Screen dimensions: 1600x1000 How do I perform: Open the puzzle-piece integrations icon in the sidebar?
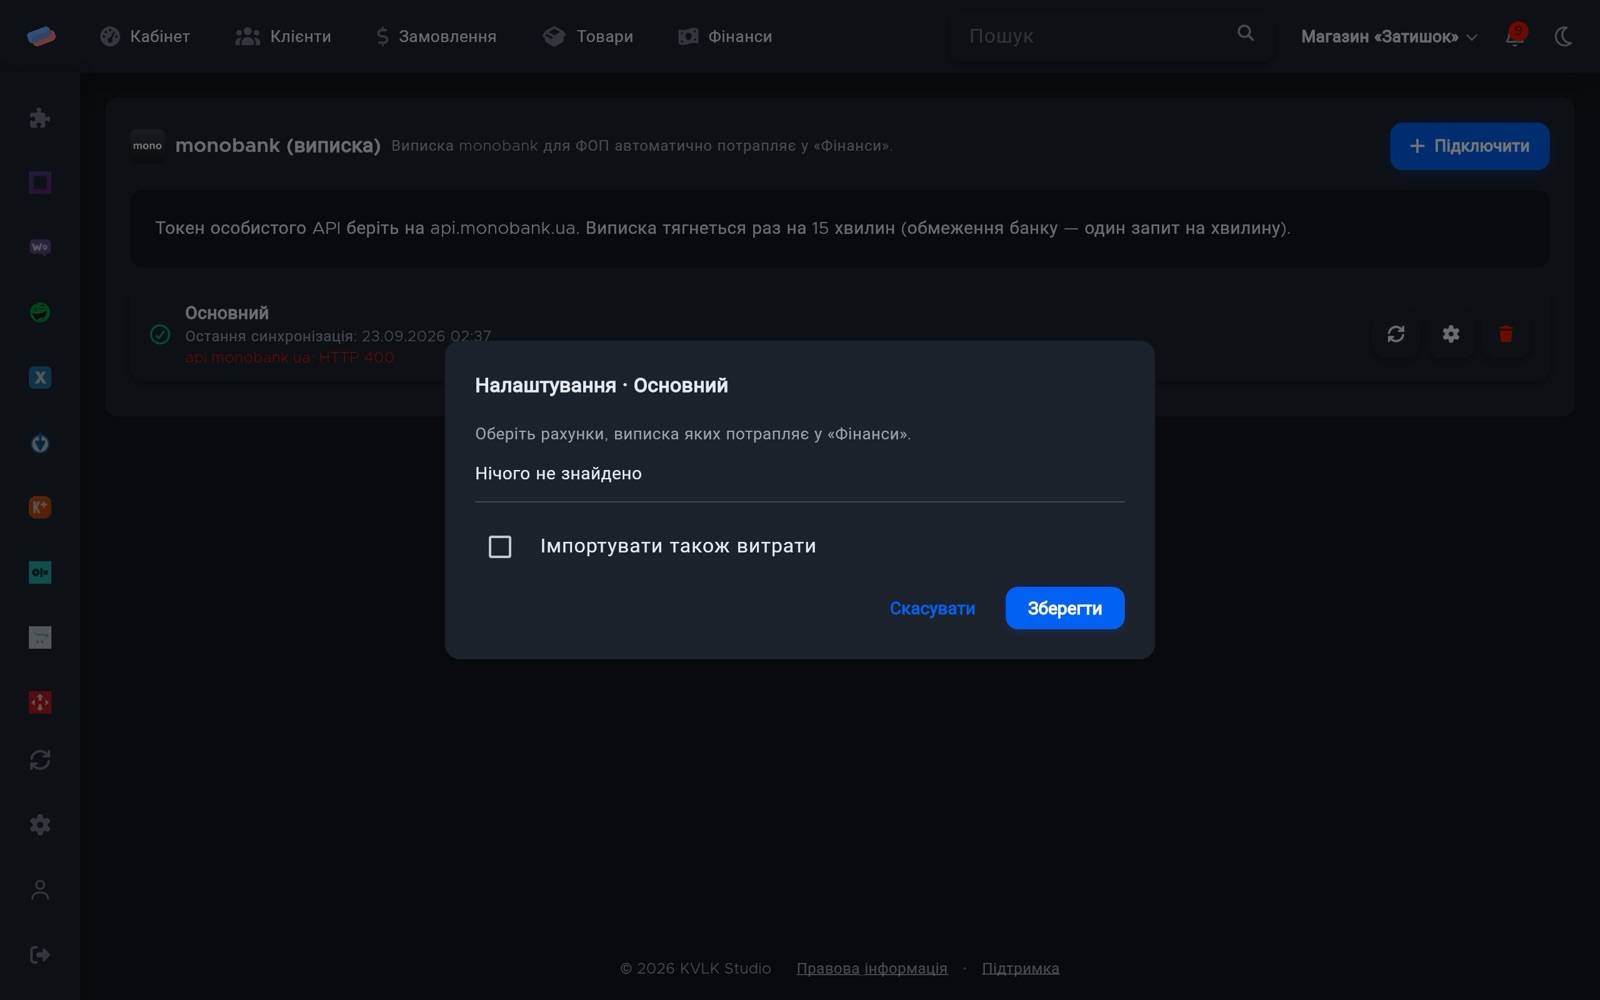point(40,118)
